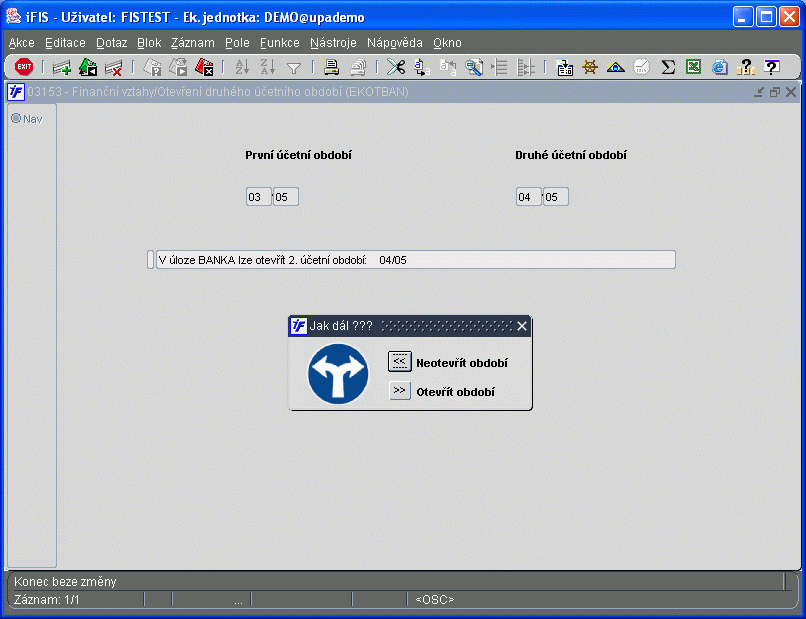Minimize the iFIS application window
Image resolution: width=806 pixels, height=619 pixels.
click(742, 17)
